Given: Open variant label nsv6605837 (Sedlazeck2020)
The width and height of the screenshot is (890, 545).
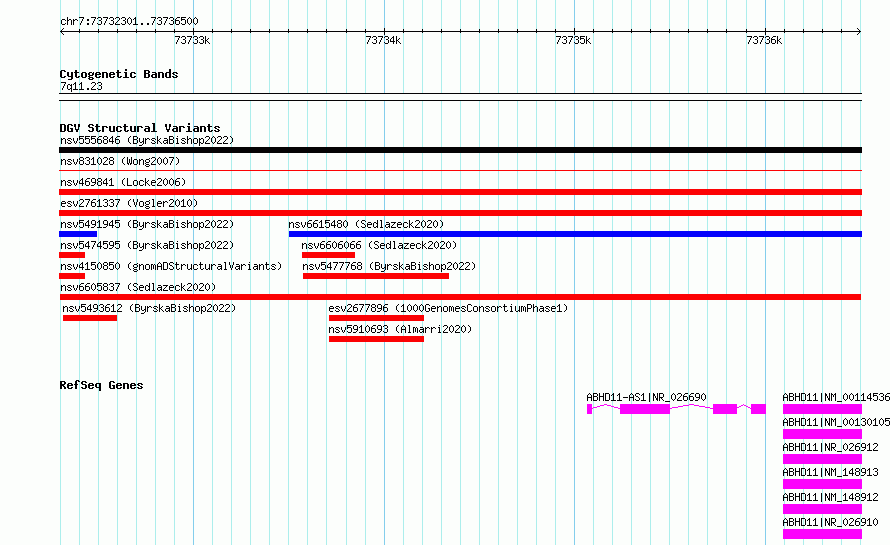Looking at the screenshot, I should pyautogui.click(x=138, y=287).
